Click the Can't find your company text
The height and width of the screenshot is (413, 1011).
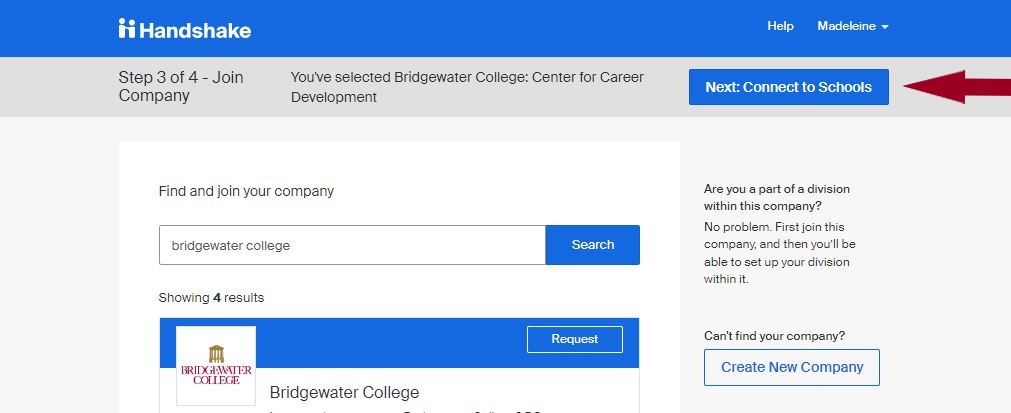tap(774, 336)
